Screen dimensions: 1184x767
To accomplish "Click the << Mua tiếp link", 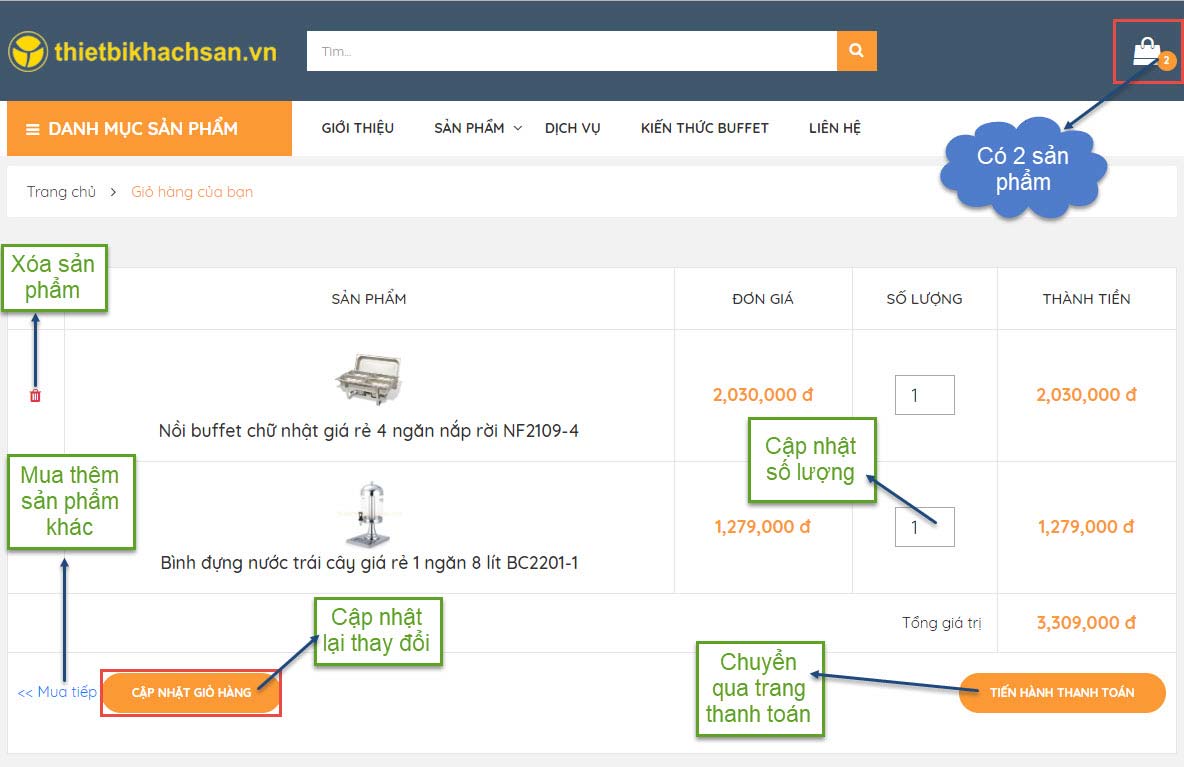I will click(x=57, y=692).
